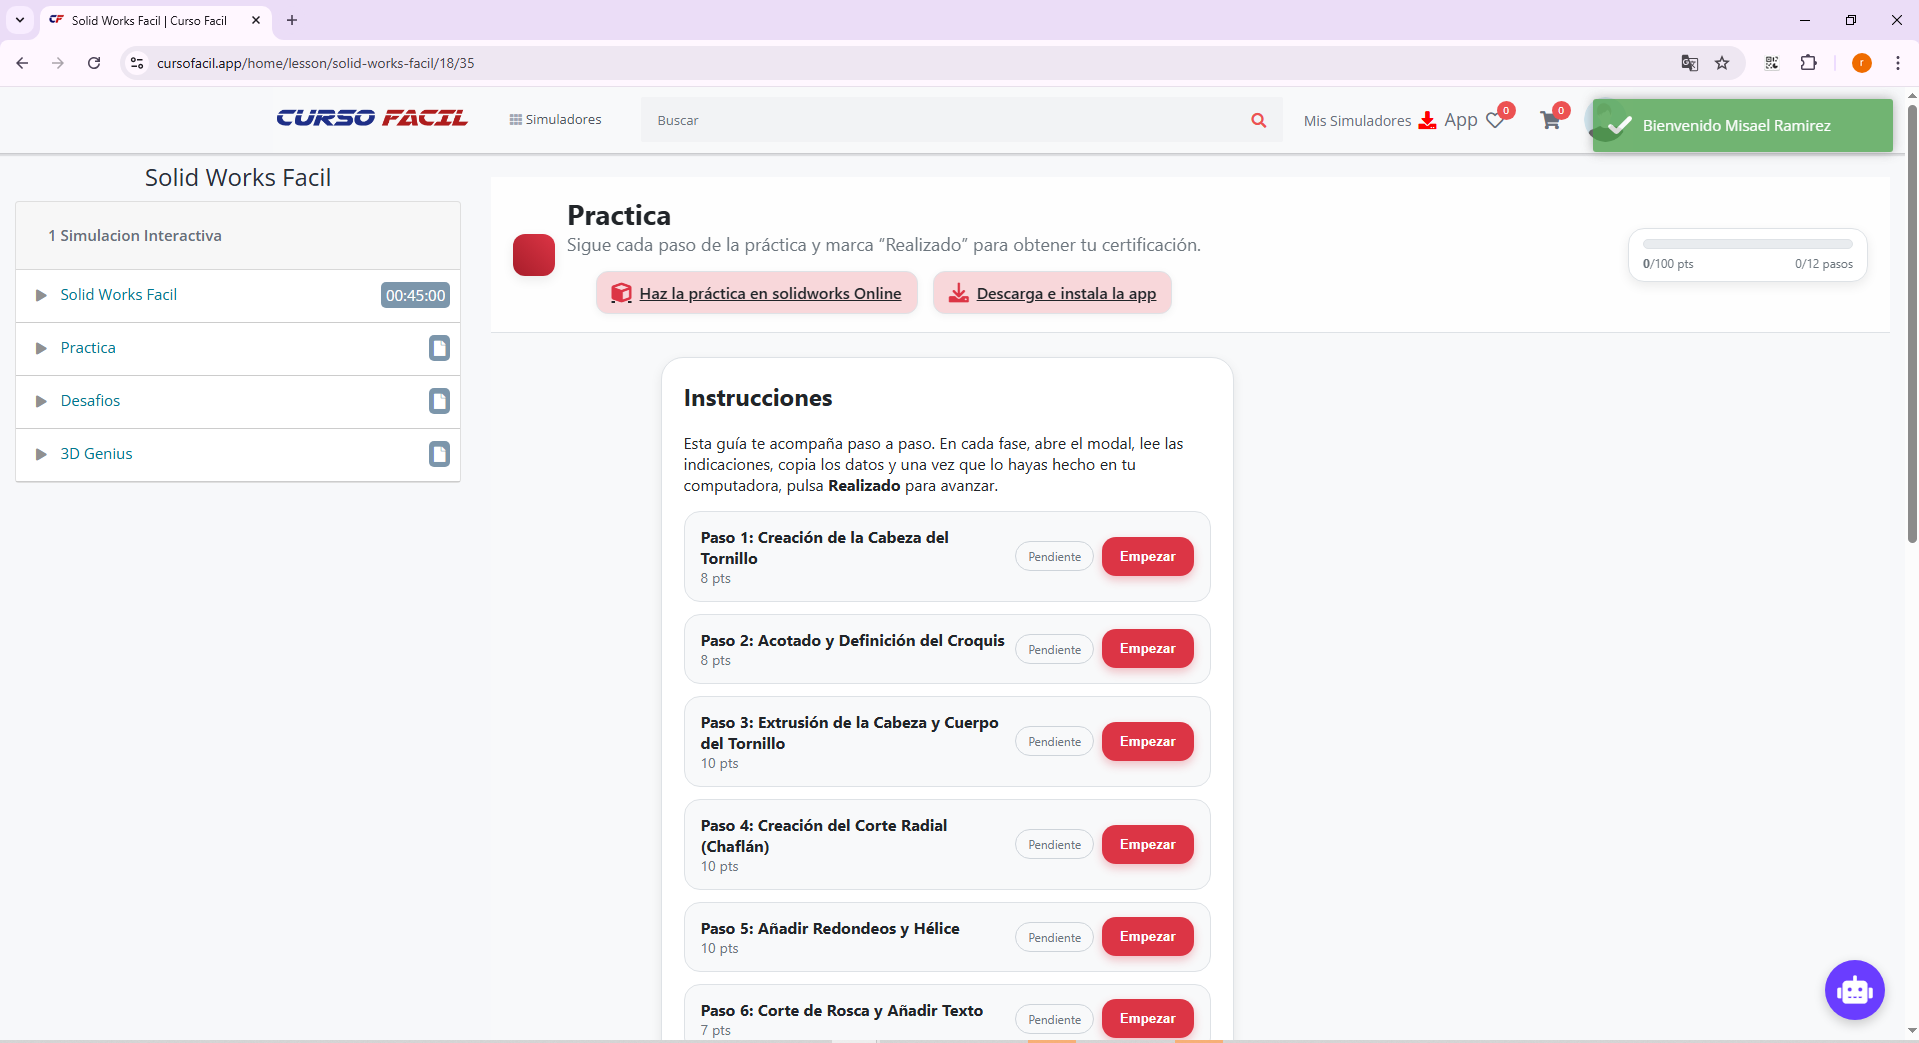Open Mis Simuladores
The width and height of the screenshot is (1919, 1043).
tap(1357, 121)
